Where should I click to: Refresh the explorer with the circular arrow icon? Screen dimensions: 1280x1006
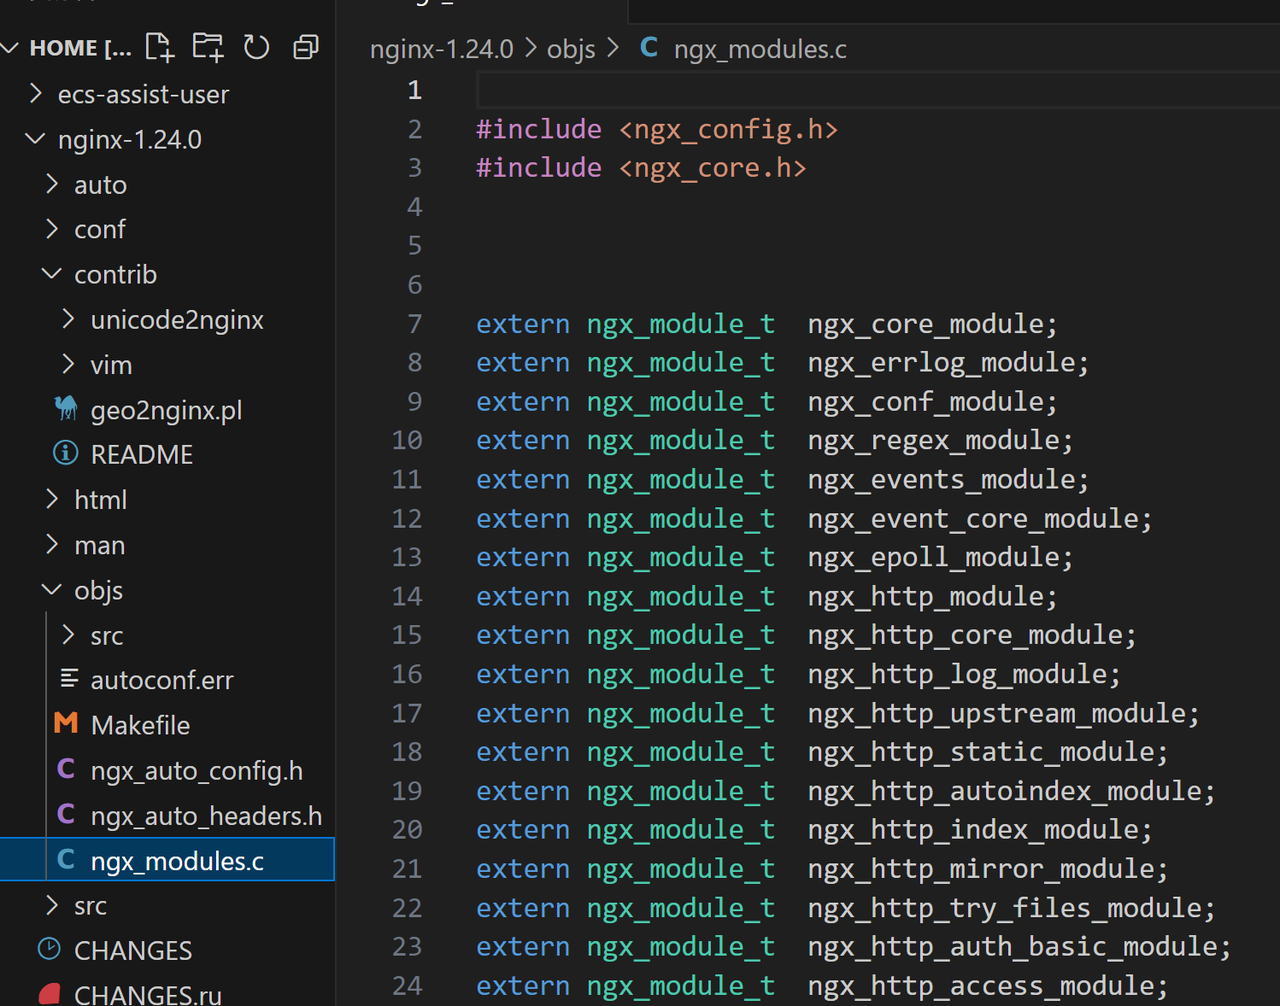tap(257, 47)
